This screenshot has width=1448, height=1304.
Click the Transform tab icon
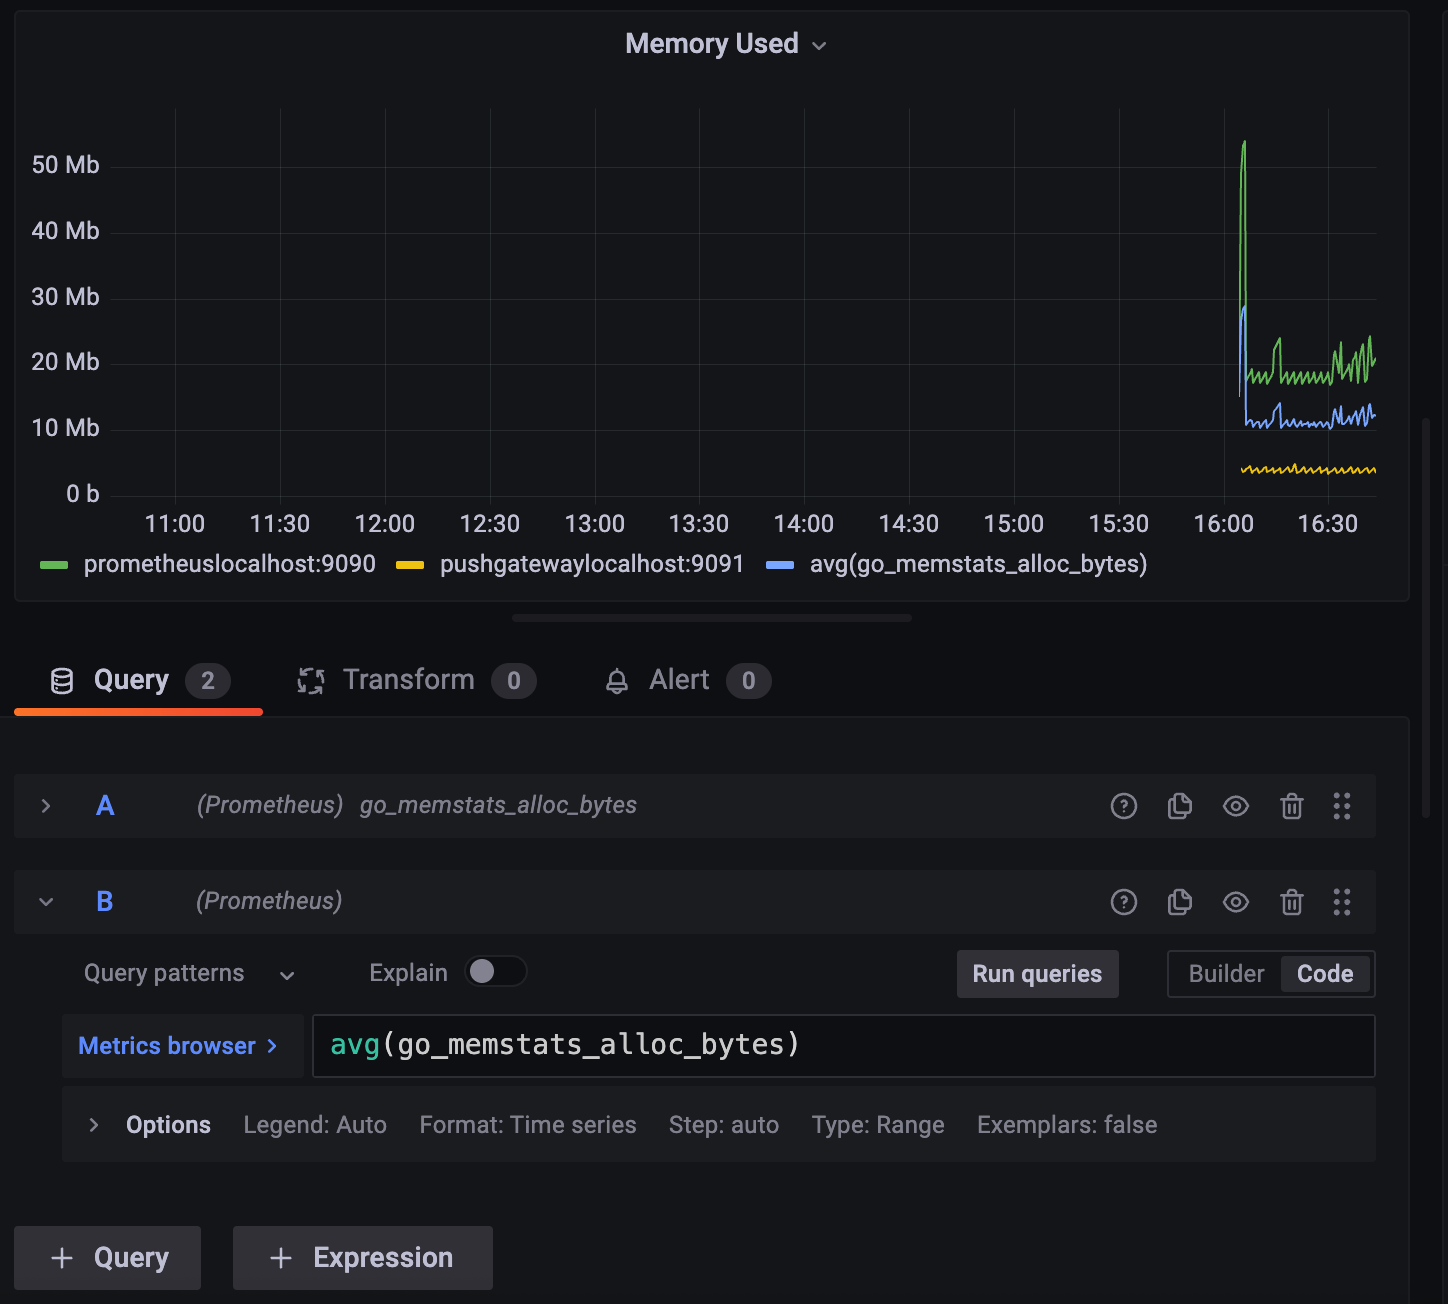[x=311, y=681]
